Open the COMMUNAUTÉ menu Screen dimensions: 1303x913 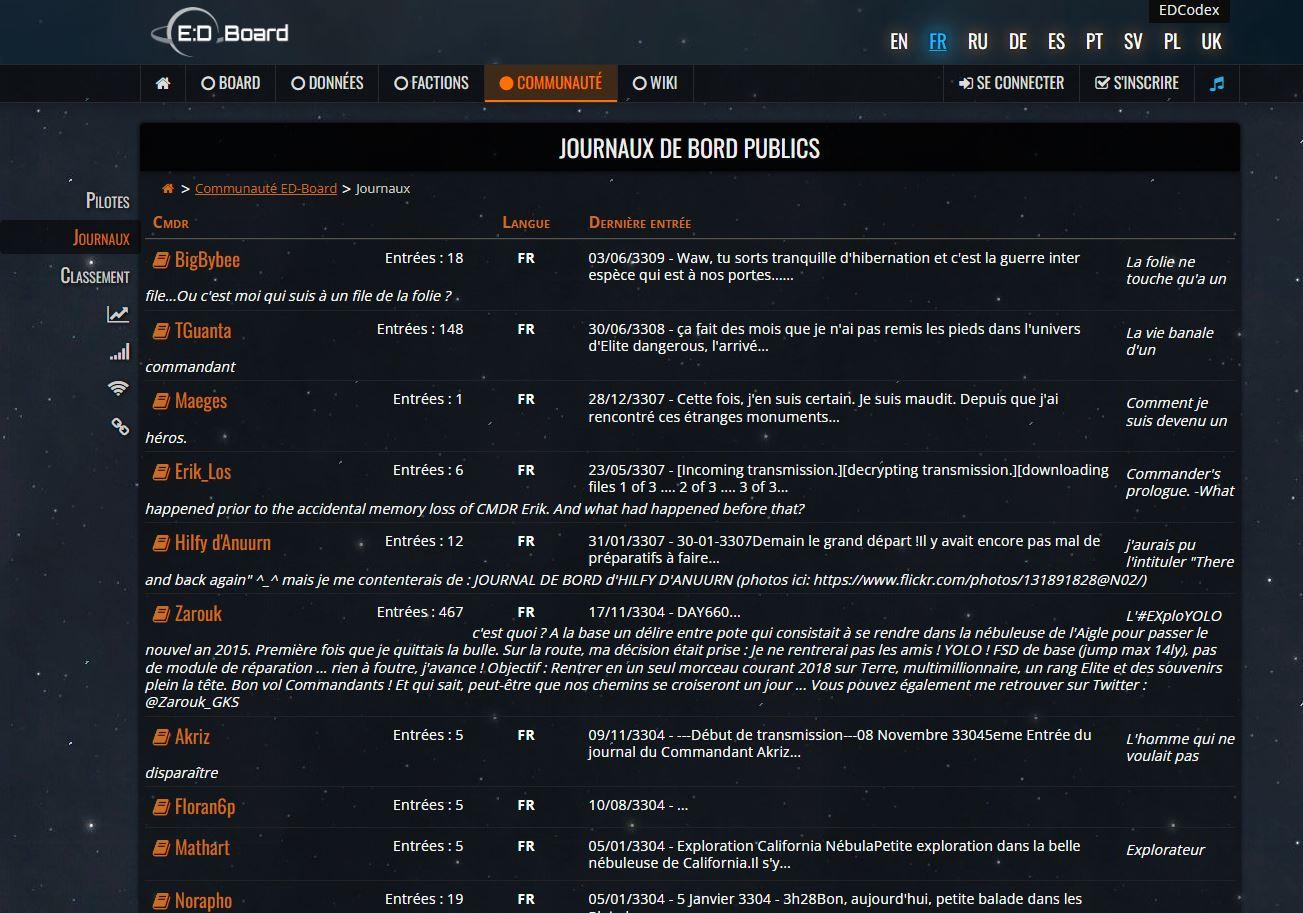click(x=551, y=83)
